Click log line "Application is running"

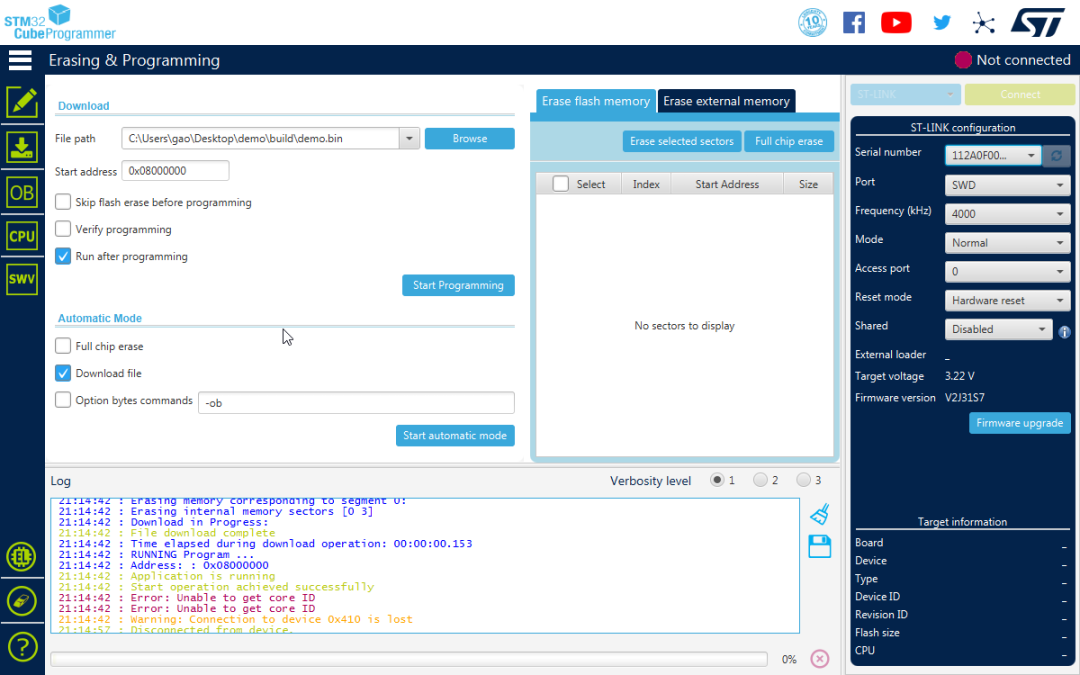click(x=202, y=576)
